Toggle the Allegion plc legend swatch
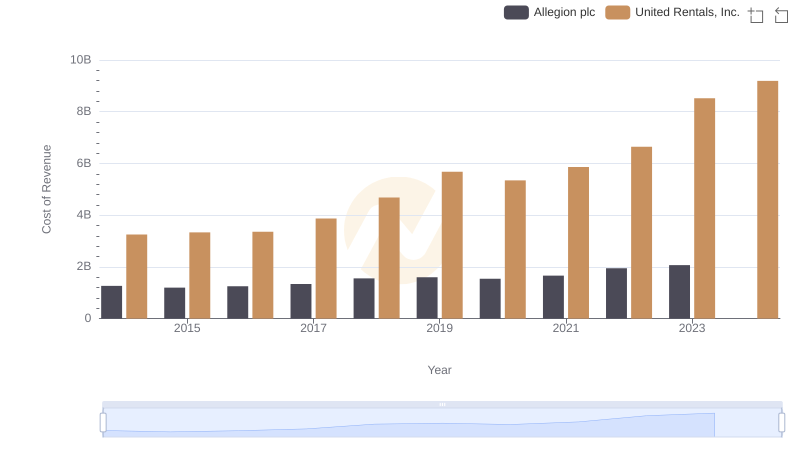800x461 pixels. tap(516, 12)
